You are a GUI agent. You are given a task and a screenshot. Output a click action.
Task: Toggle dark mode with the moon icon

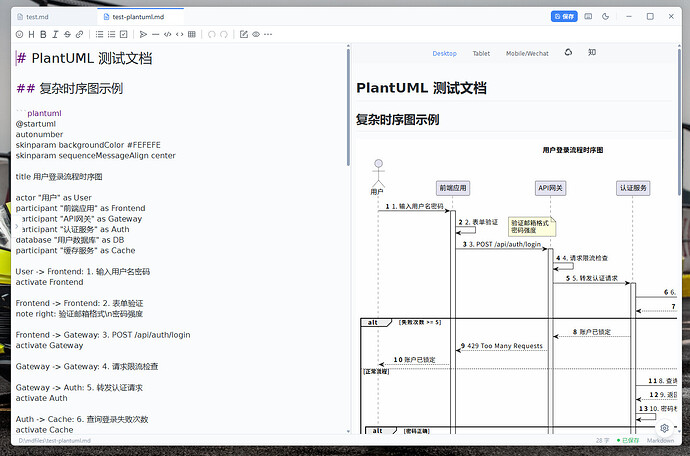[606, 16]
